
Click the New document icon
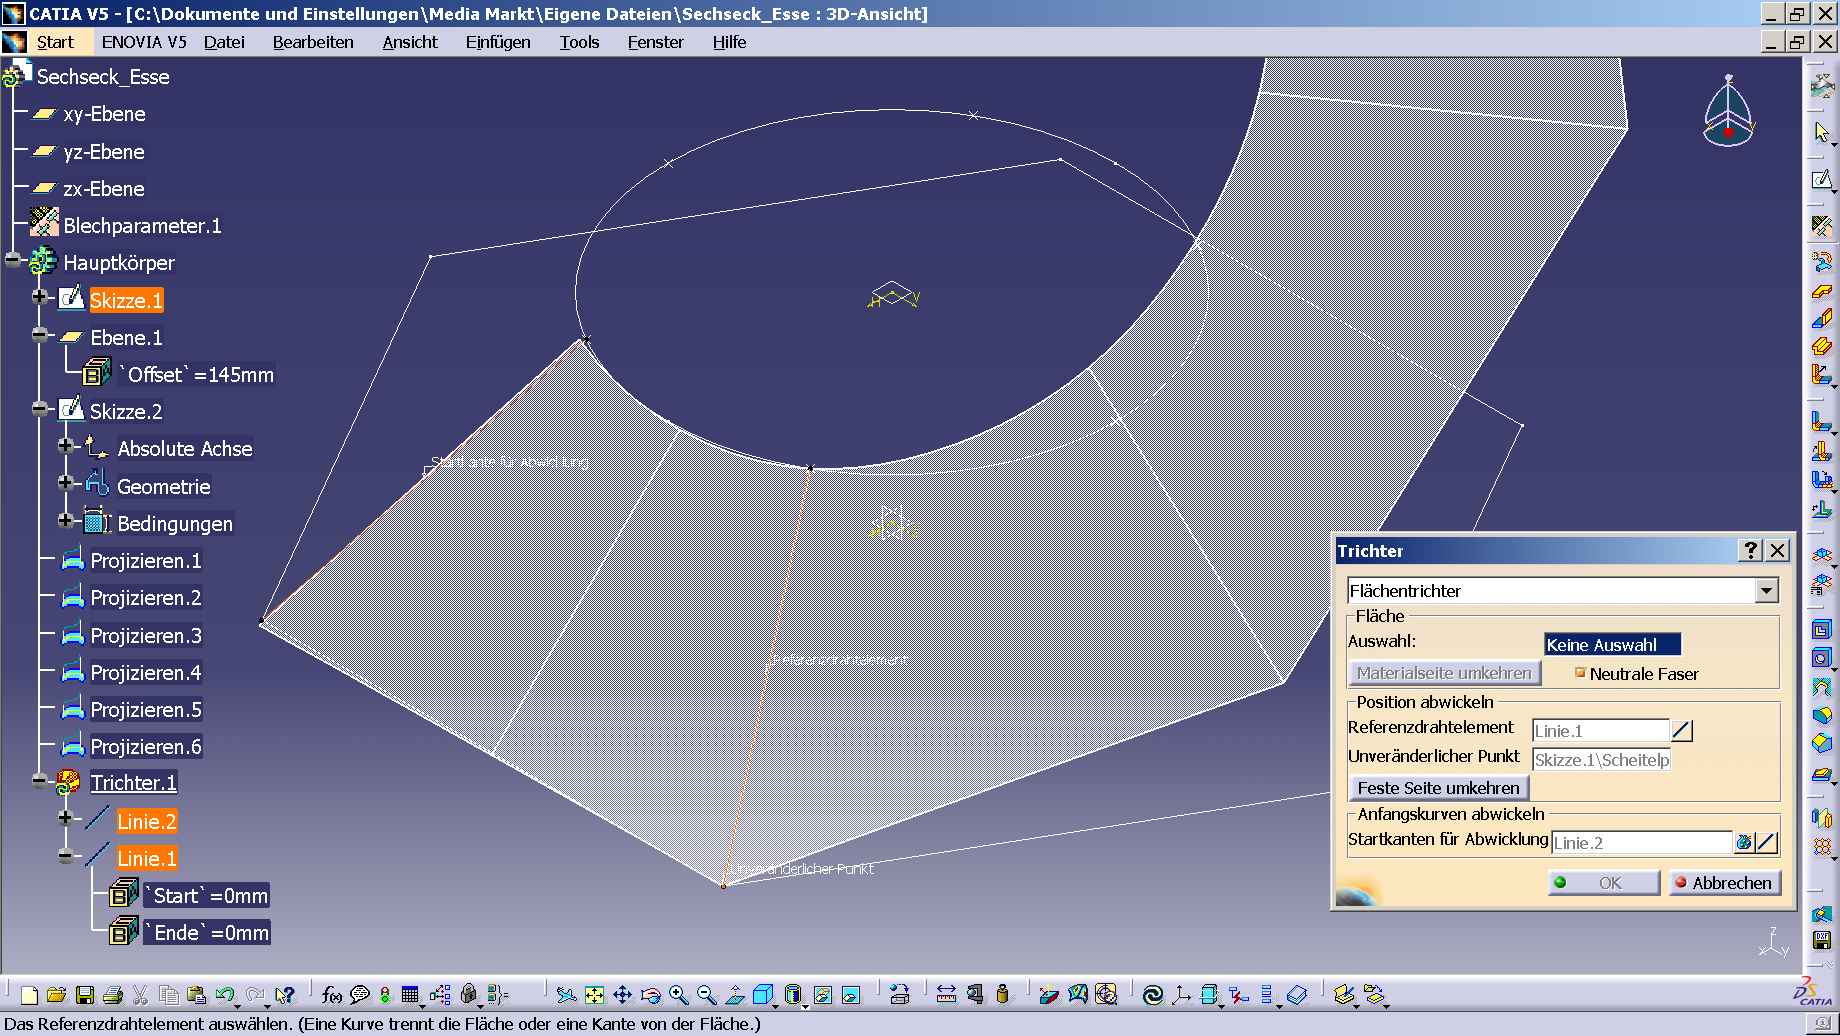click(x=29, y=995)
